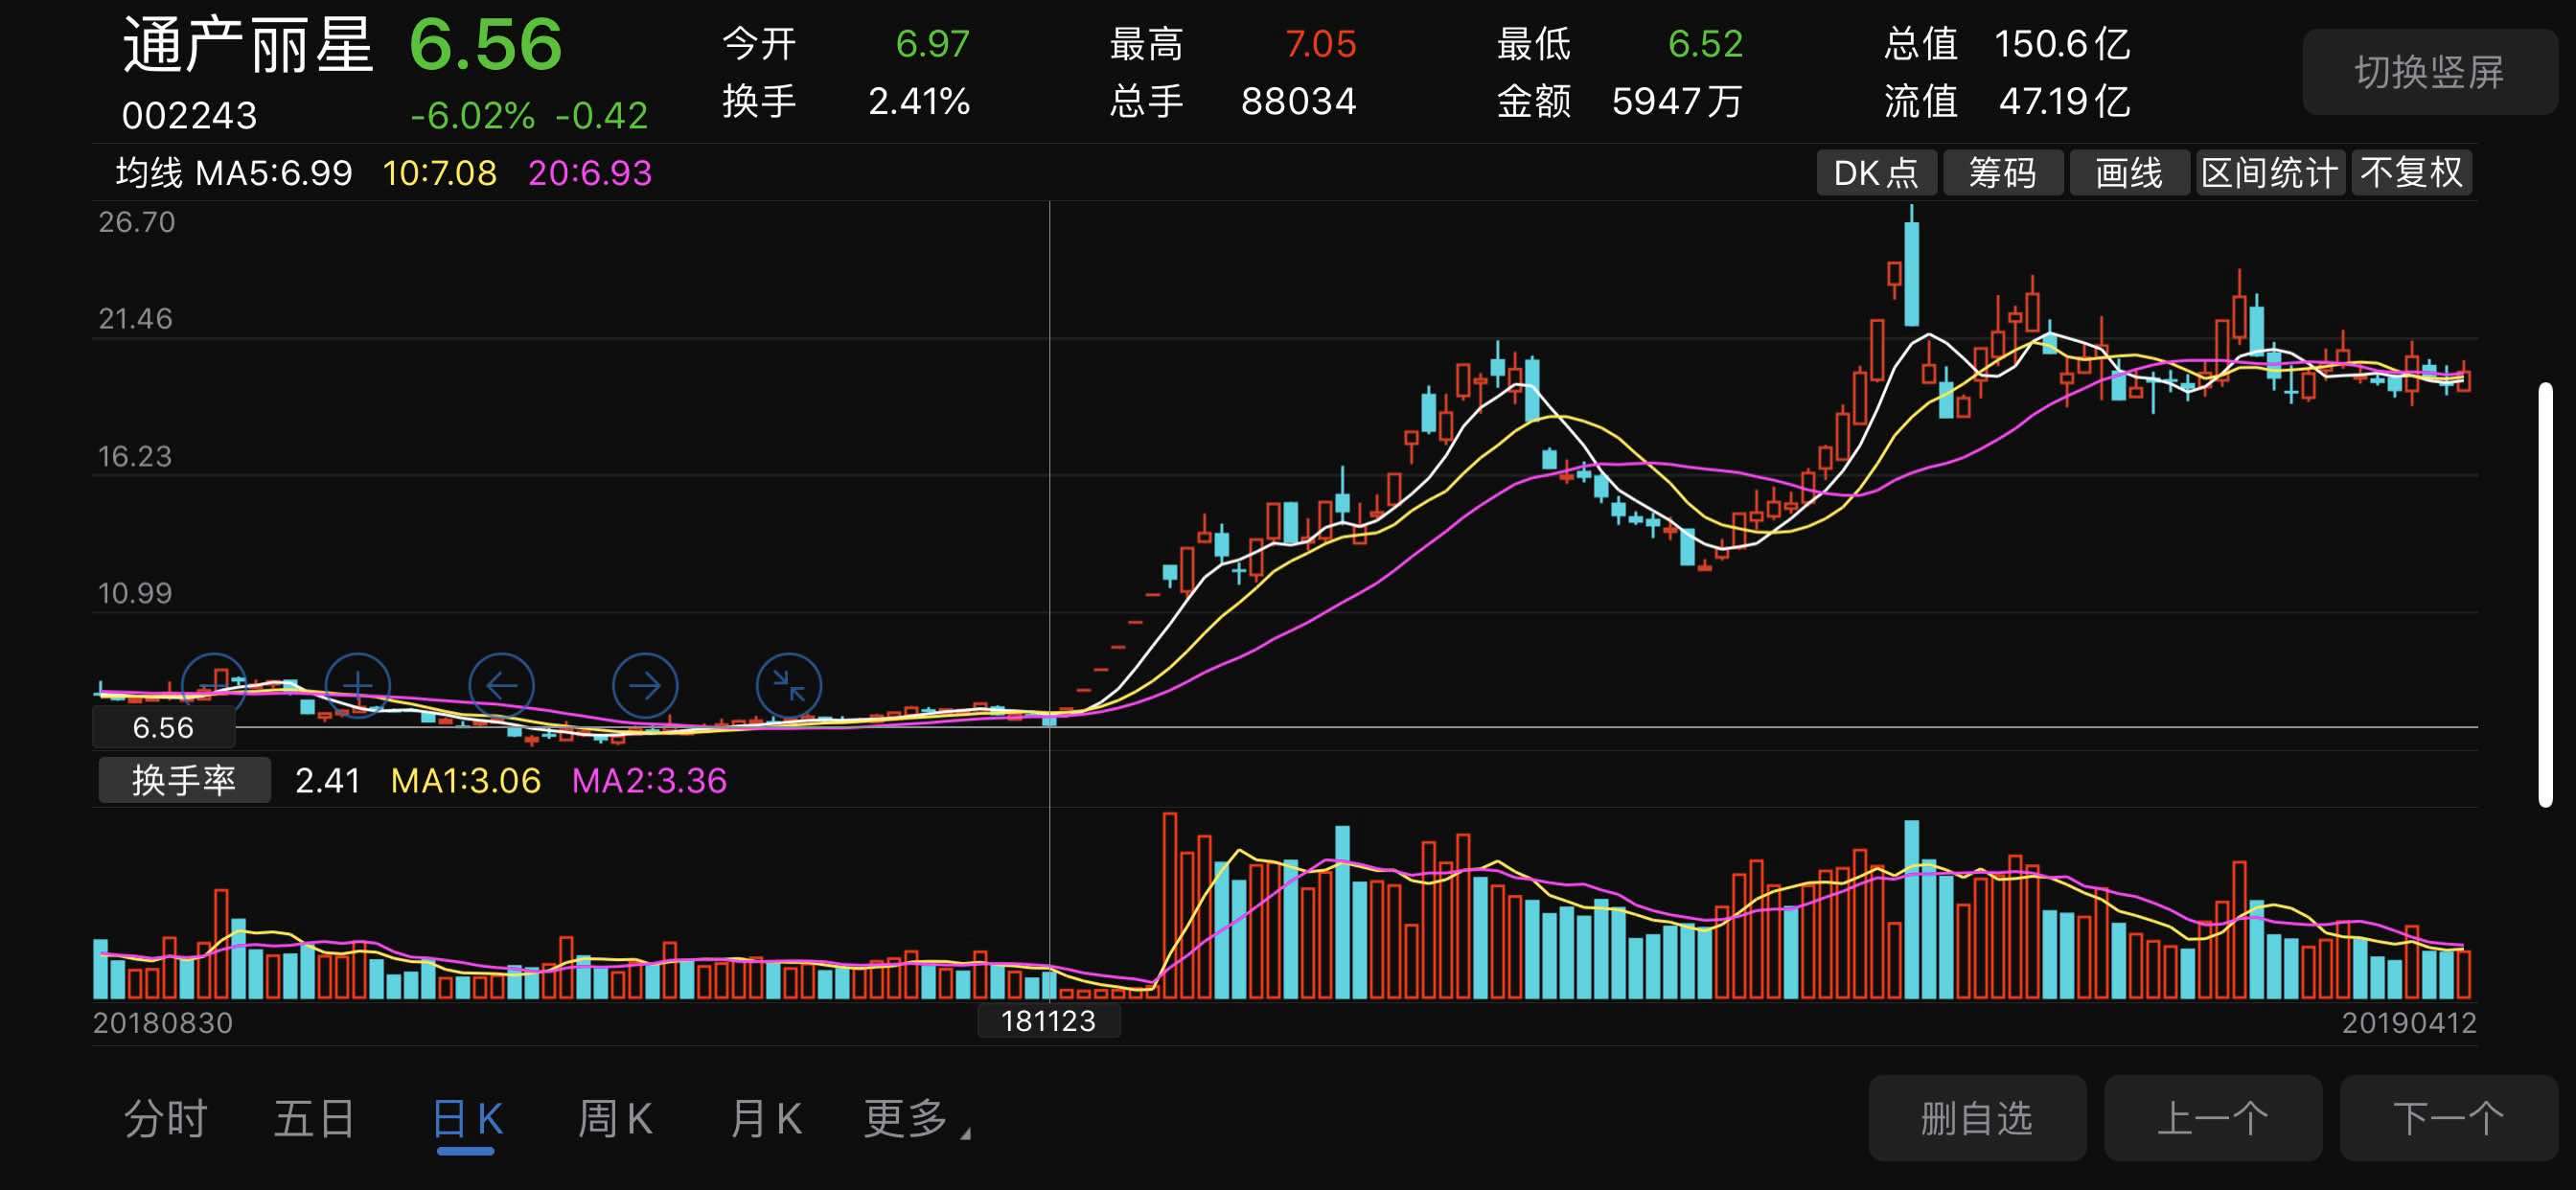Tap the 均线 MA5:6.99 label

[234, 173]
